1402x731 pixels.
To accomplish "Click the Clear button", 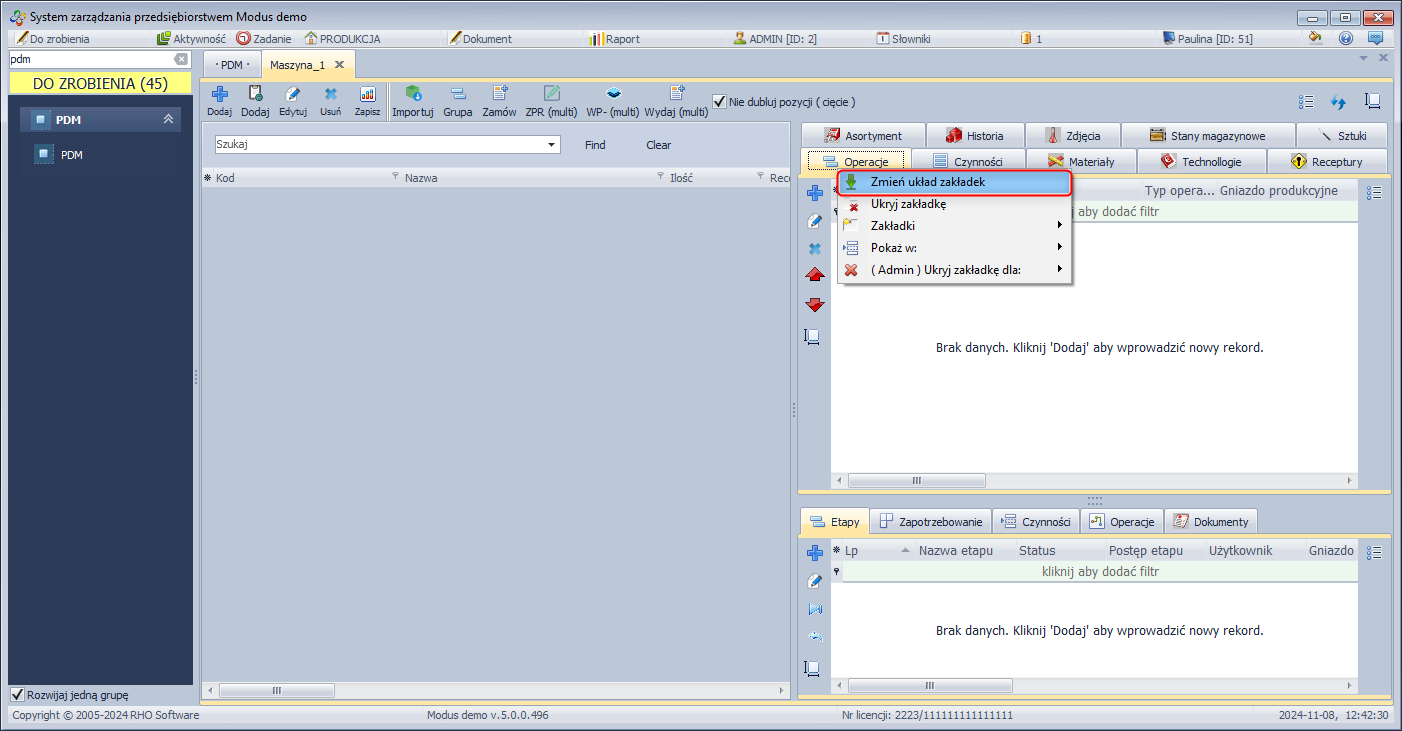I will 658,145.
